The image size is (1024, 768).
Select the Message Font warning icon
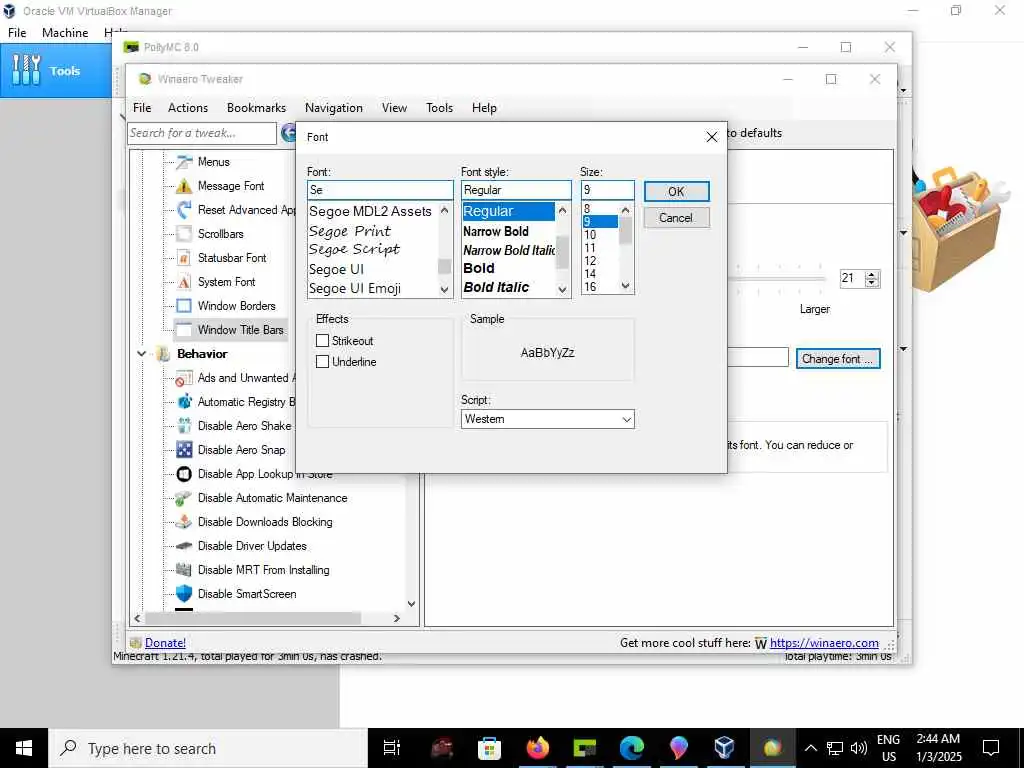coord(184,186)
